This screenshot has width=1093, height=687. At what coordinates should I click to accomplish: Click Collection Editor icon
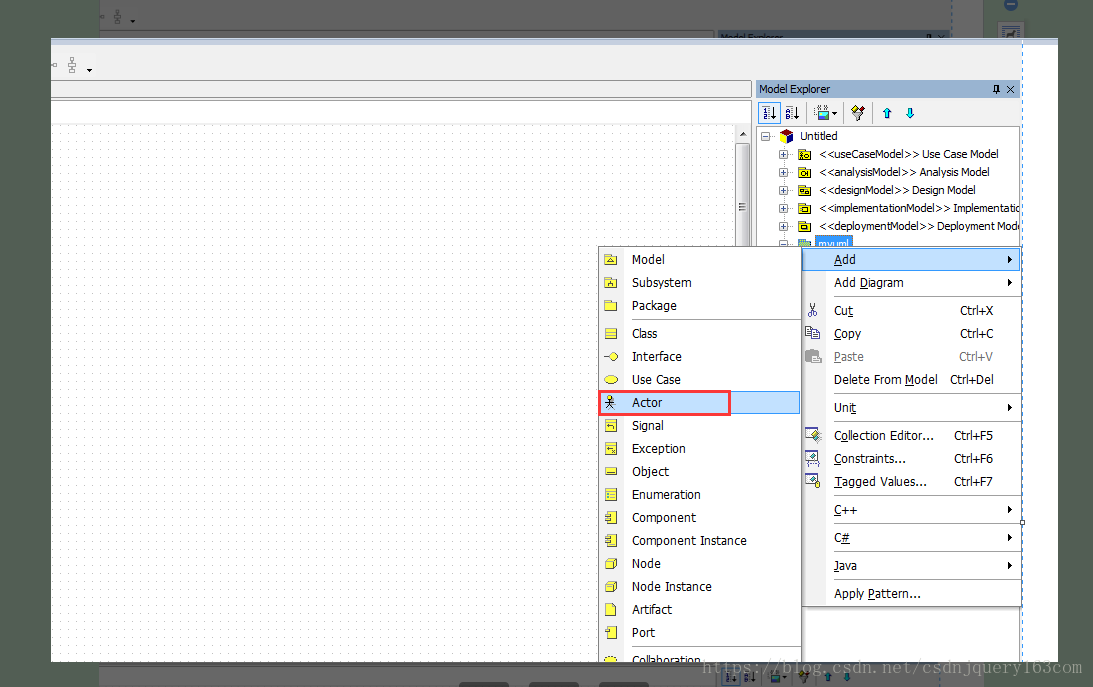tap(813, 435)
